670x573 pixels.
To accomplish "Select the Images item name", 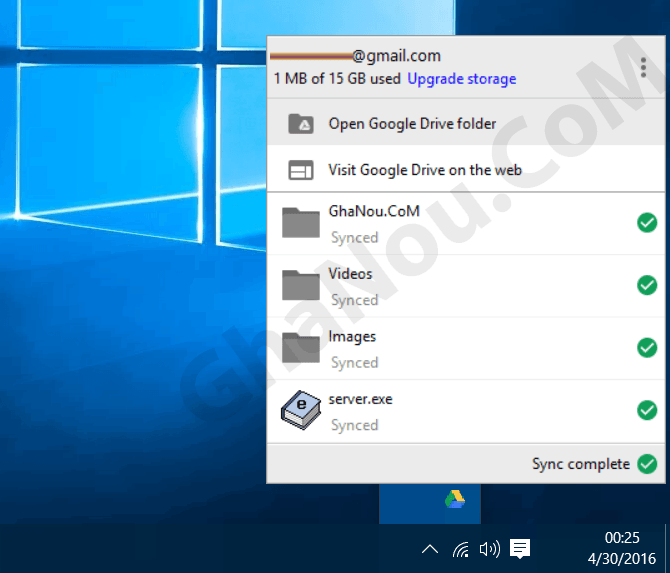I will (x=352, y=337).
